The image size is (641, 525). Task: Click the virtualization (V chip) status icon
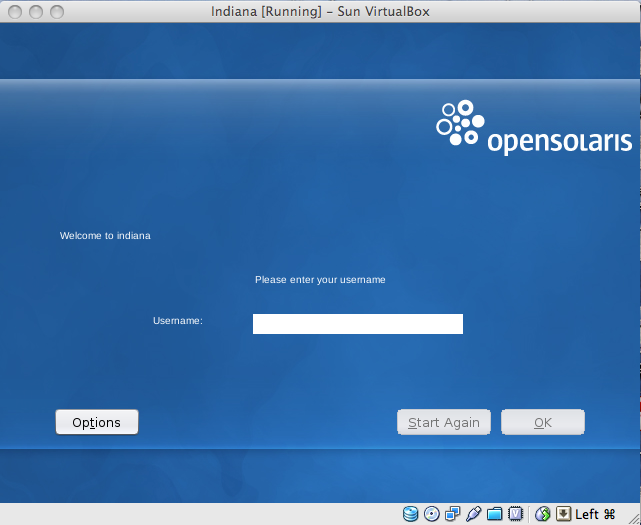tap(515, 514)
